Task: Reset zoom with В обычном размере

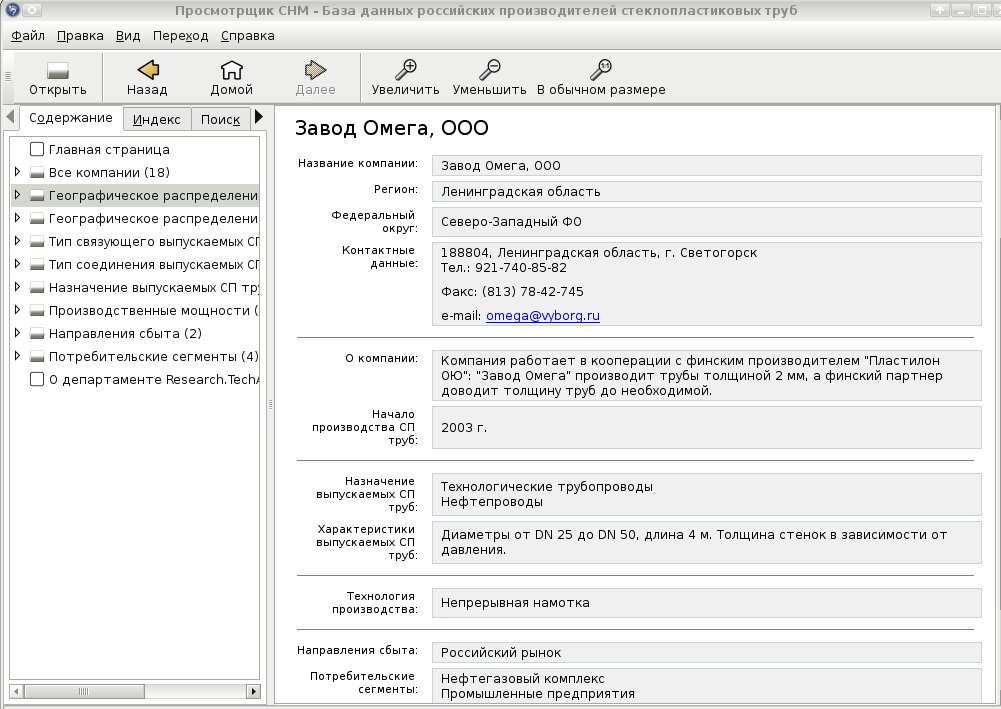Action: point(601,69)
